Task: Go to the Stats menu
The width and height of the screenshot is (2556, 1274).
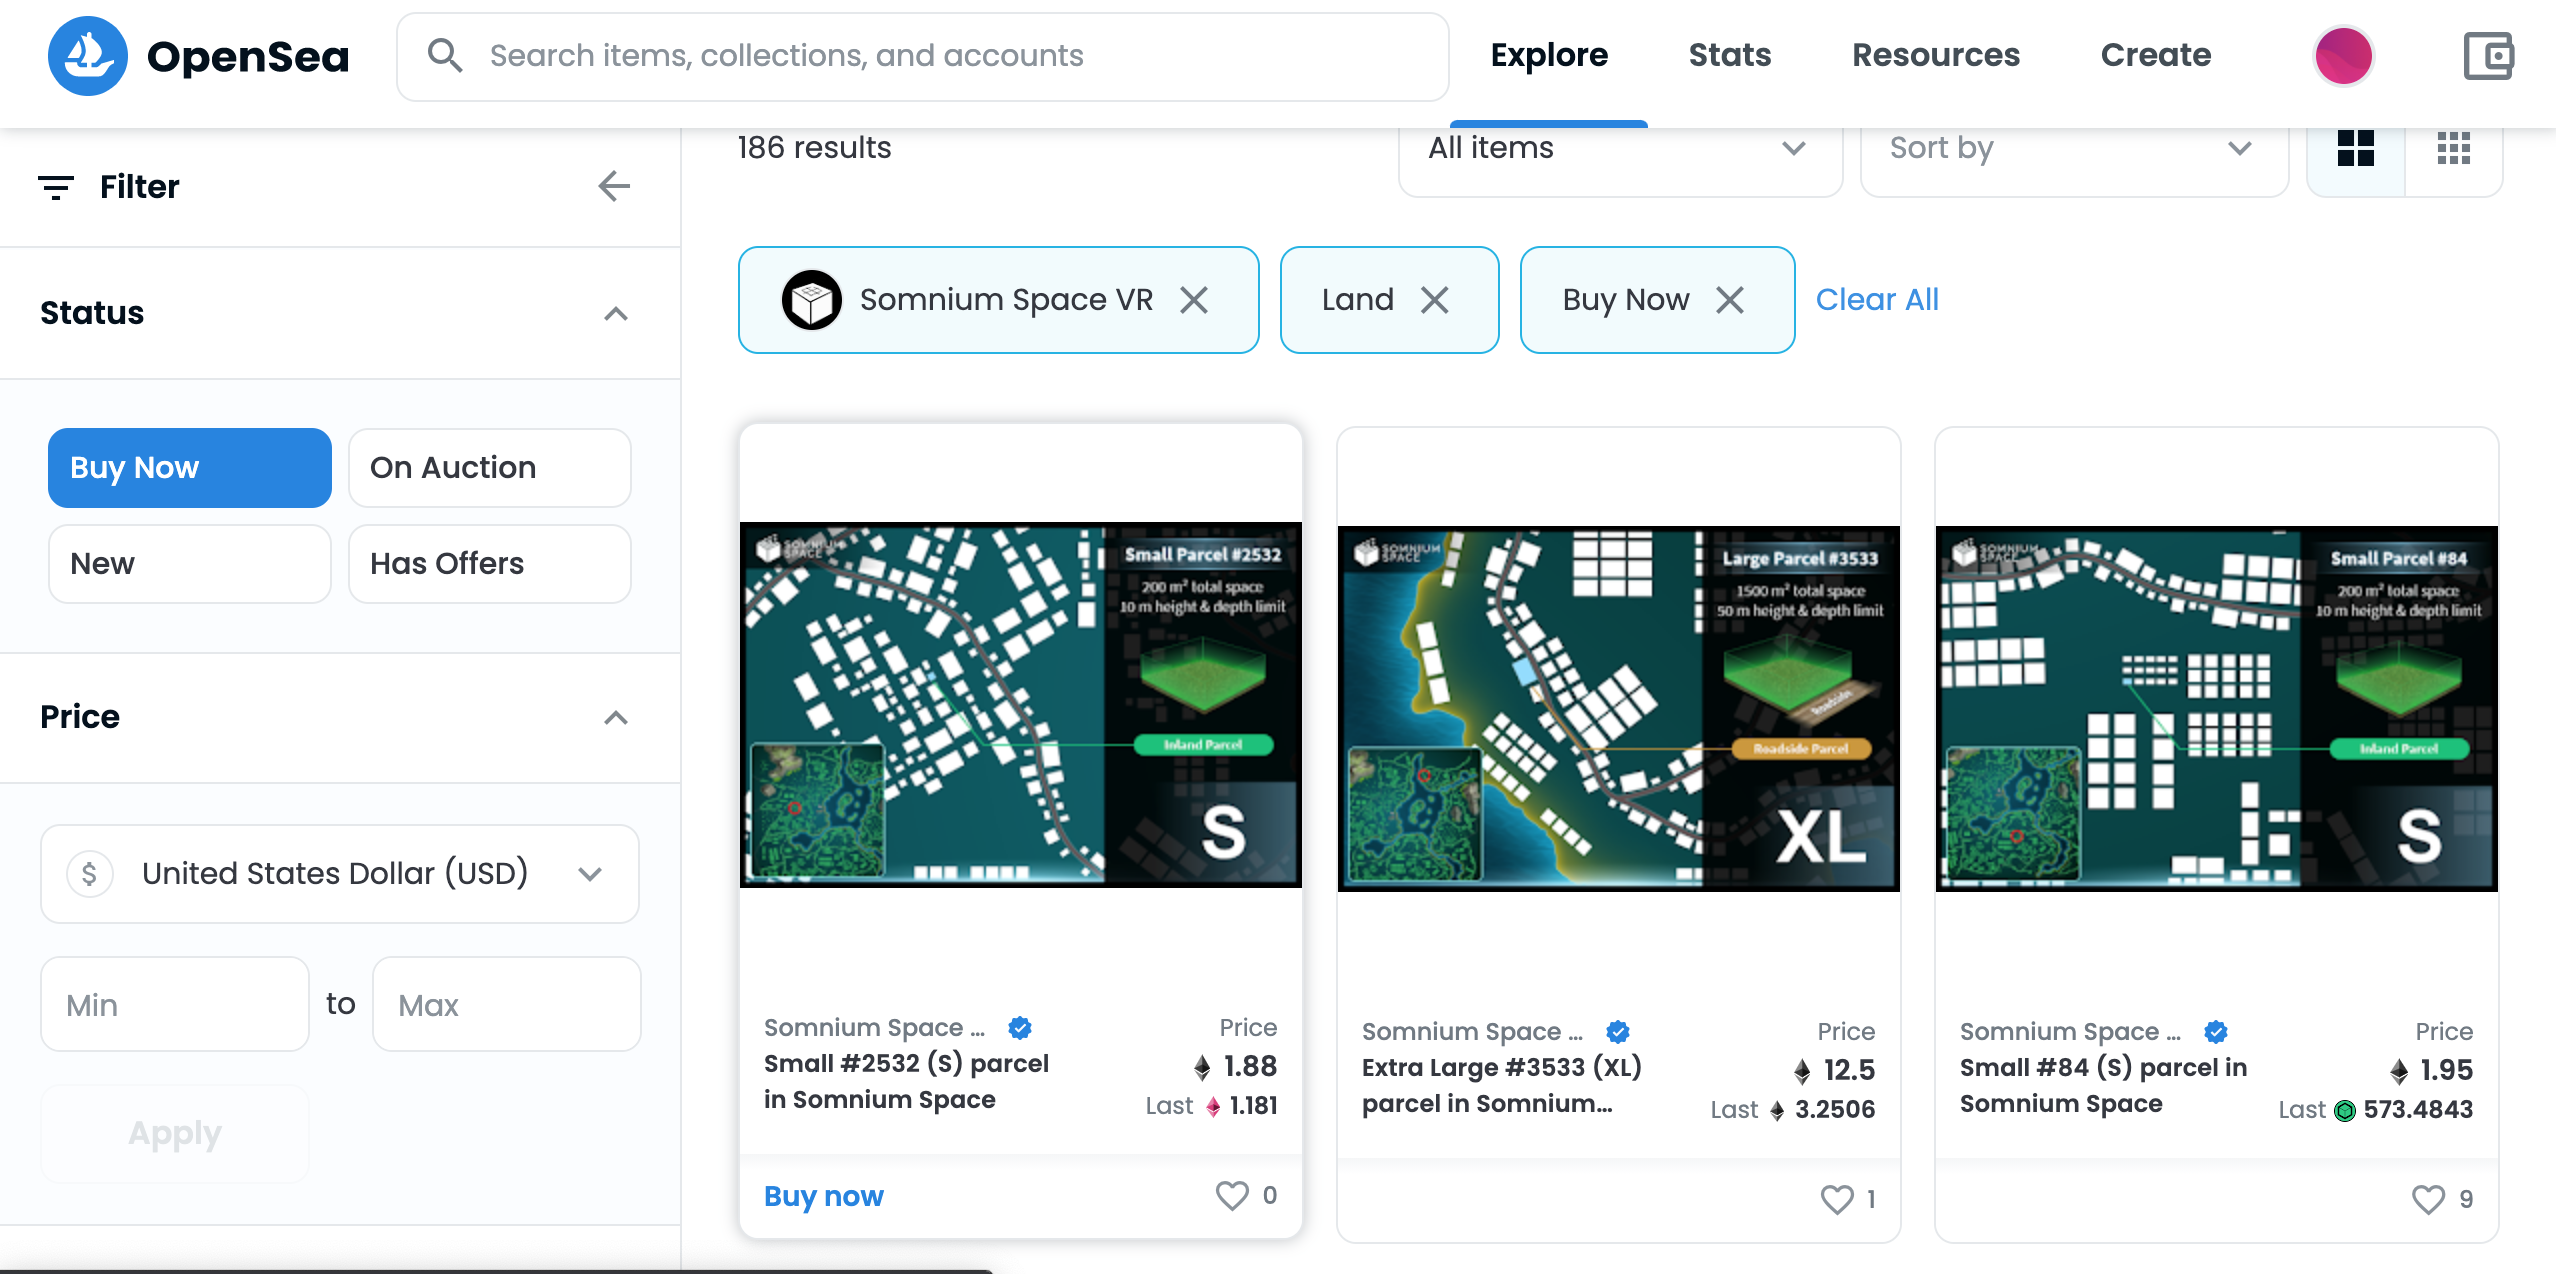Action: [1730, 56]
